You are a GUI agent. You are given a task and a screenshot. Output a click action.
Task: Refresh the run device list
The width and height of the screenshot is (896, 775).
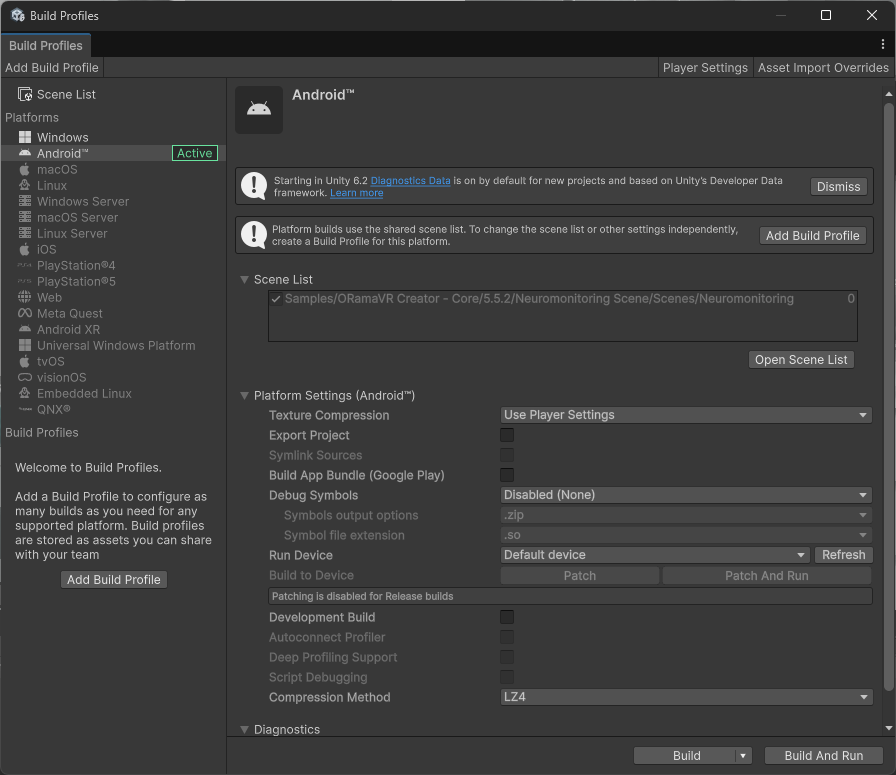(x=843, y=555)
